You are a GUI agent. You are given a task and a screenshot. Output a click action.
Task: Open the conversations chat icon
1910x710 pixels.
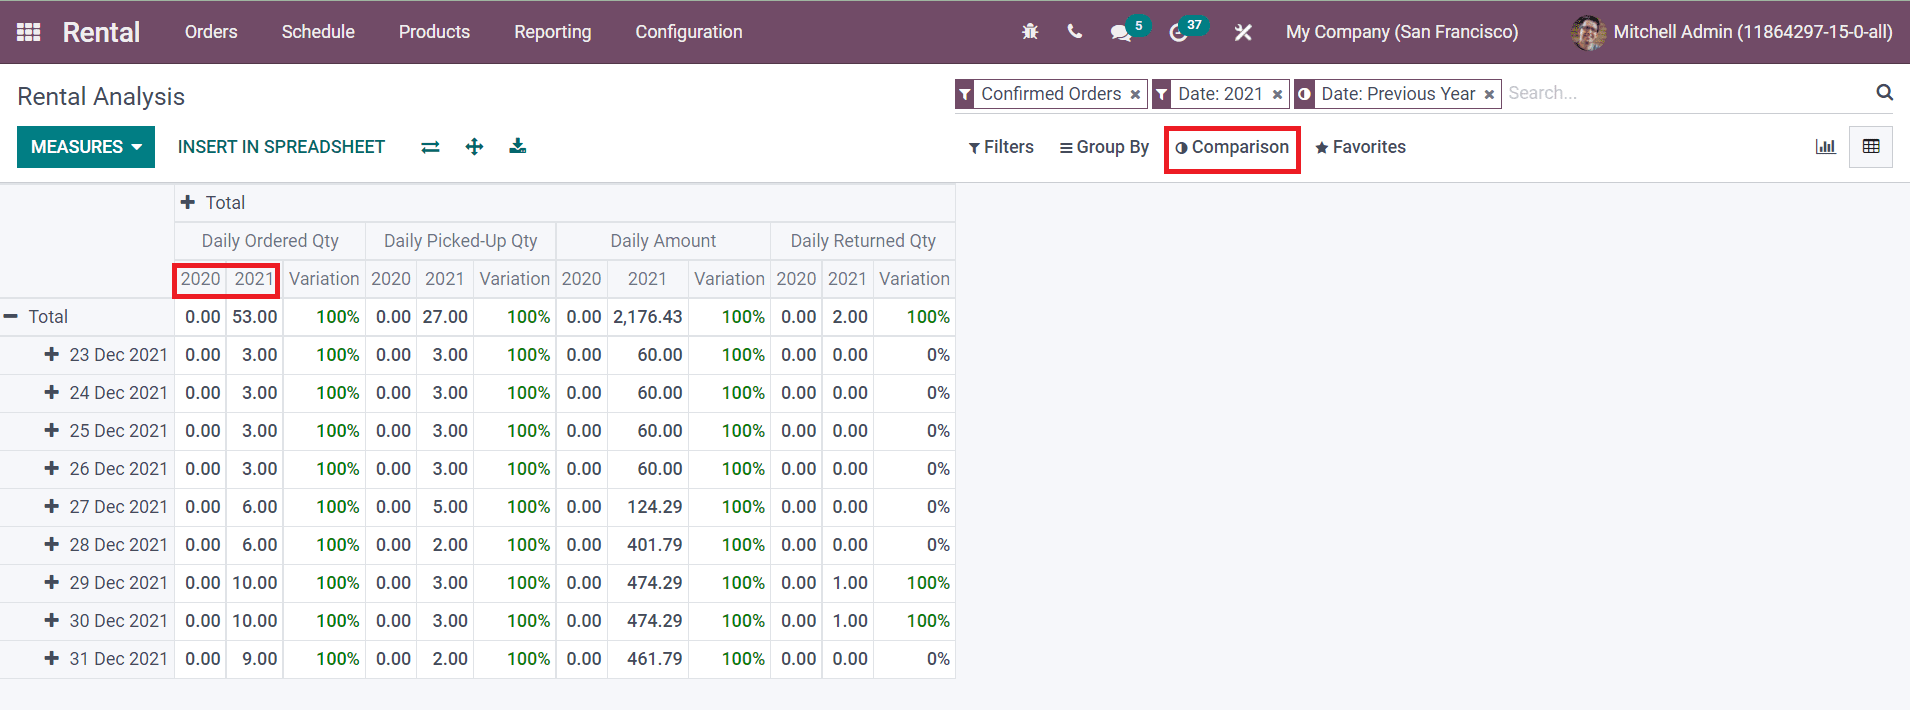[1120, 33]
